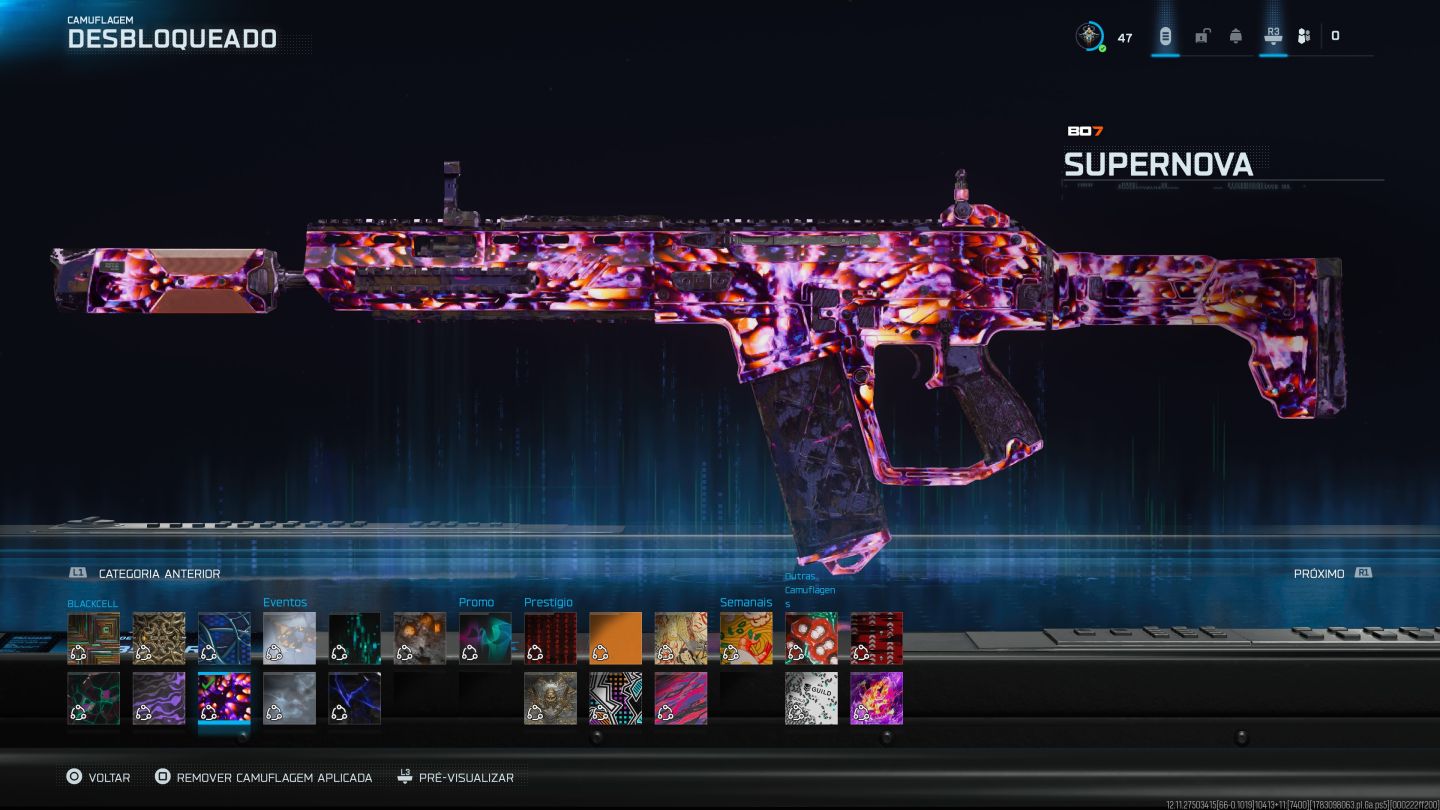
Task: Select the yellow floral Semanais camo
Action: point(746,638)
